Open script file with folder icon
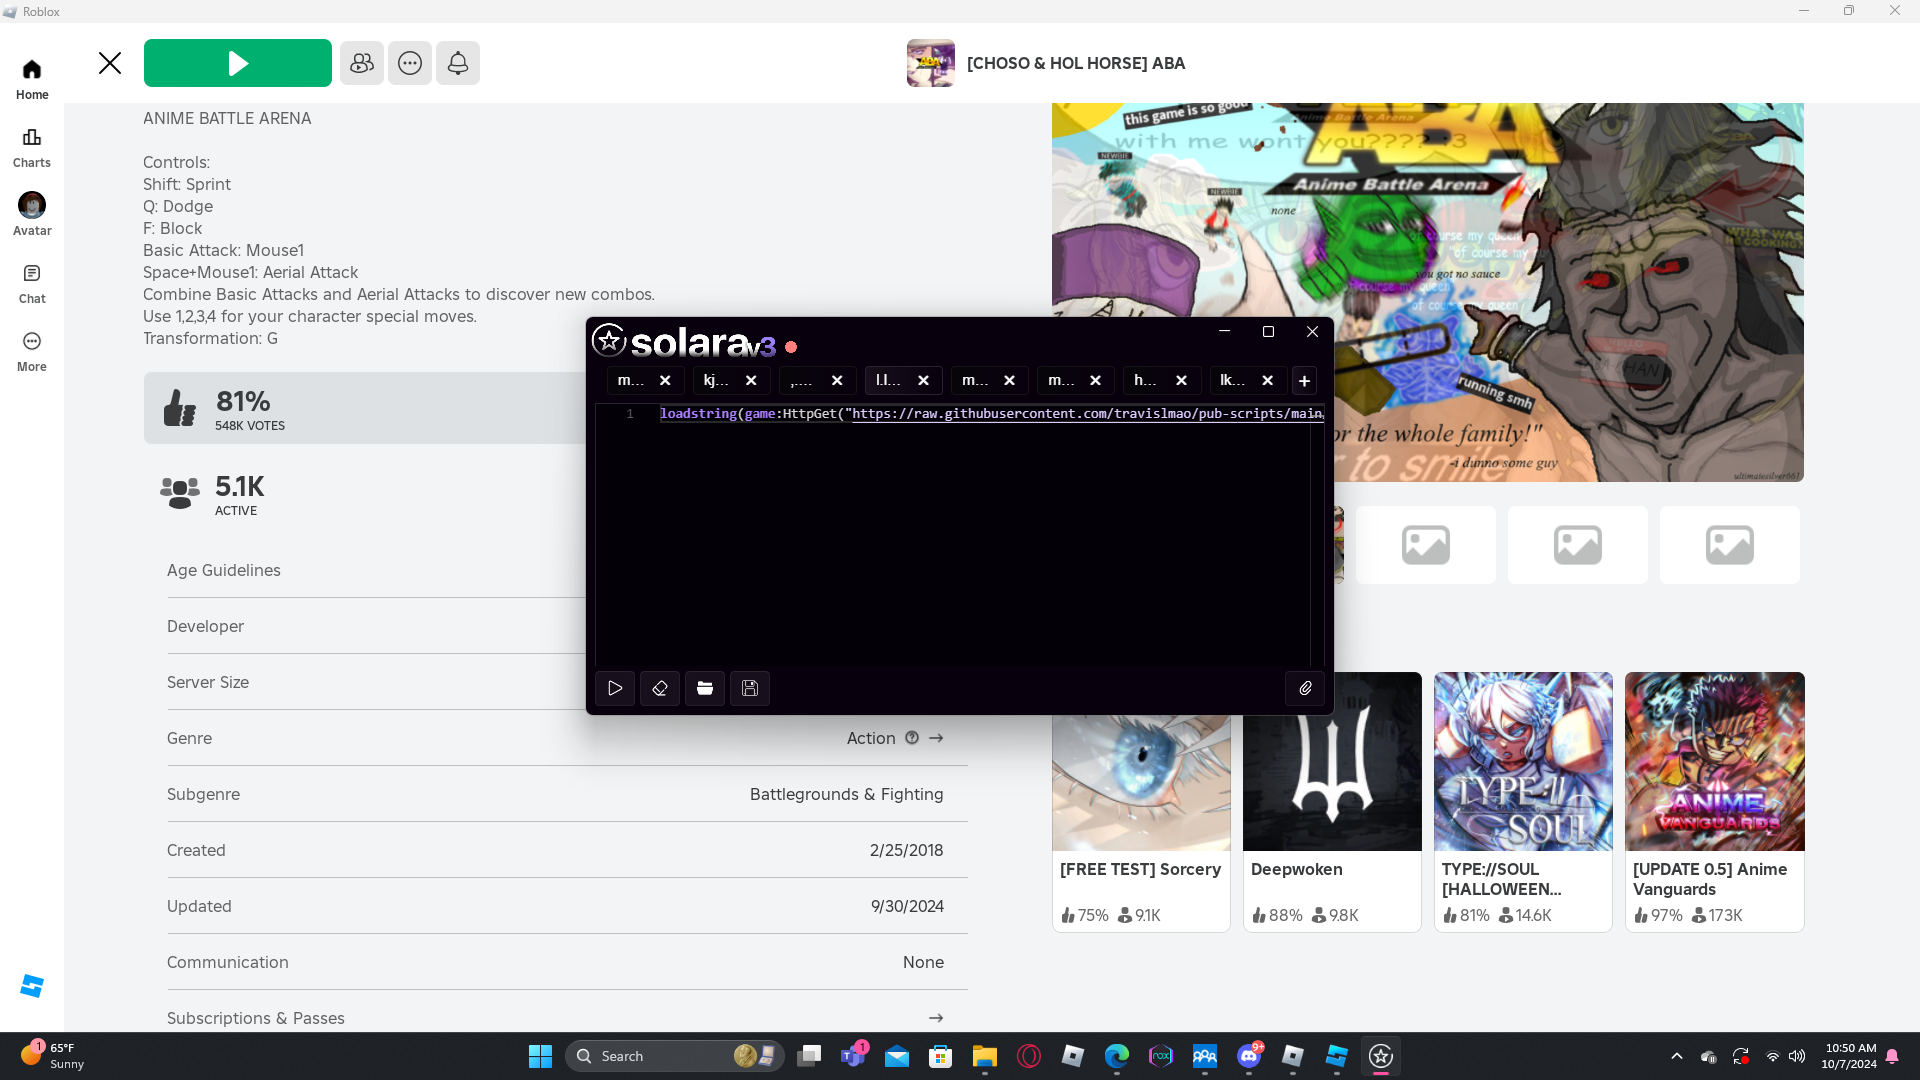The image size is (1920, 1080). (x=705, y=688)
